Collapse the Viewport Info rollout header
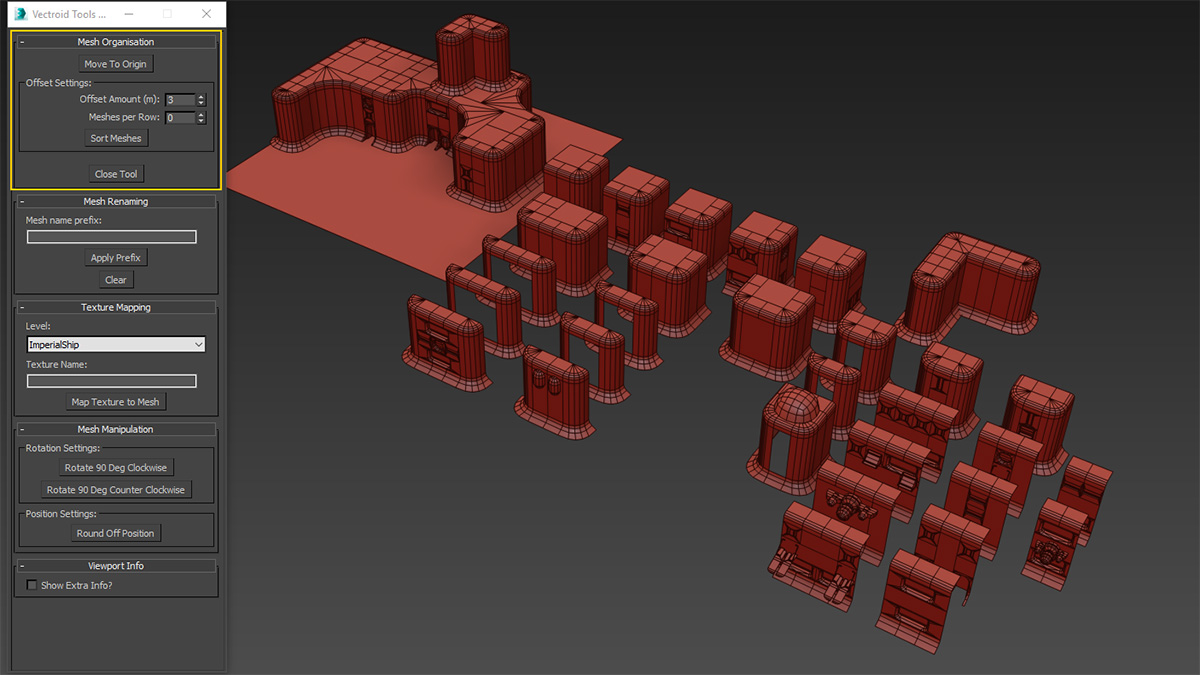The height and width of the screenshot is (675, 1200). pos(116,565)
